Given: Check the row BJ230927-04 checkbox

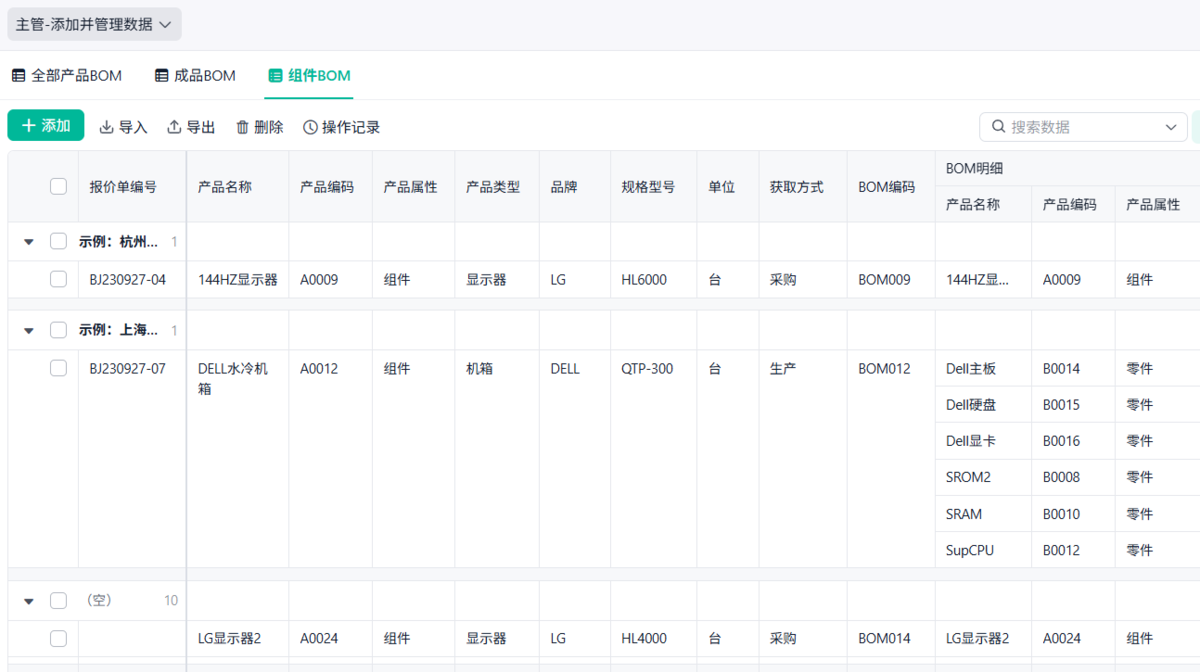Looking at the screenshot, I should [x=58, y=279].
